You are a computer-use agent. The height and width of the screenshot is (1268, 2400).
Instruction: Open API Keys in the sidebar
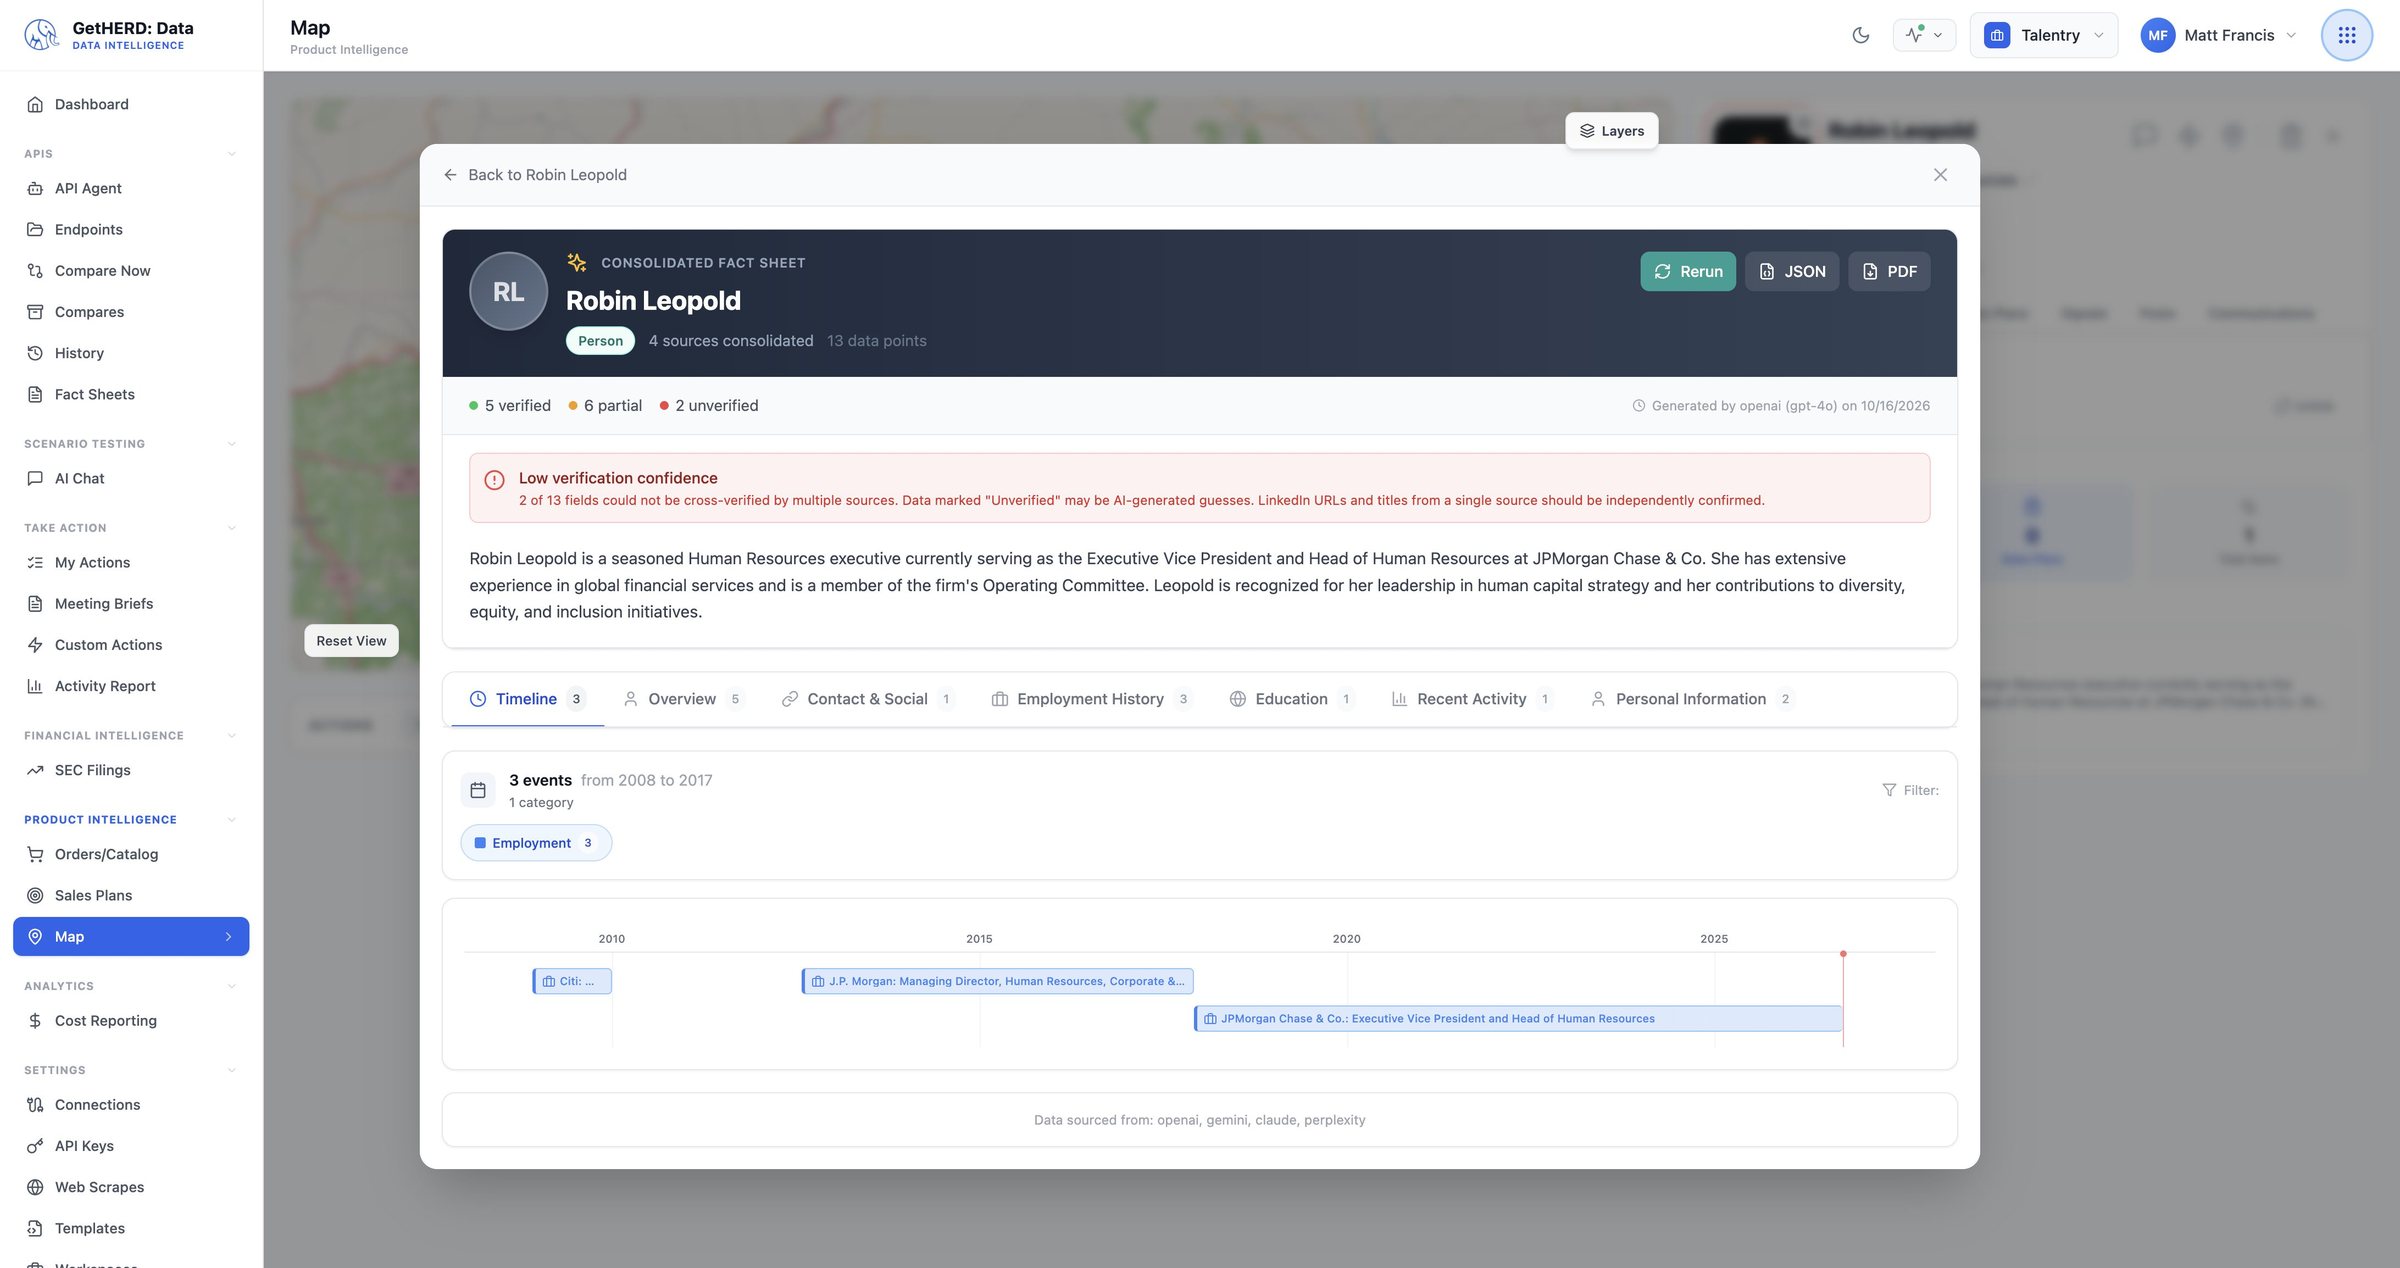pyautogui.click(x=131, y=1146)
